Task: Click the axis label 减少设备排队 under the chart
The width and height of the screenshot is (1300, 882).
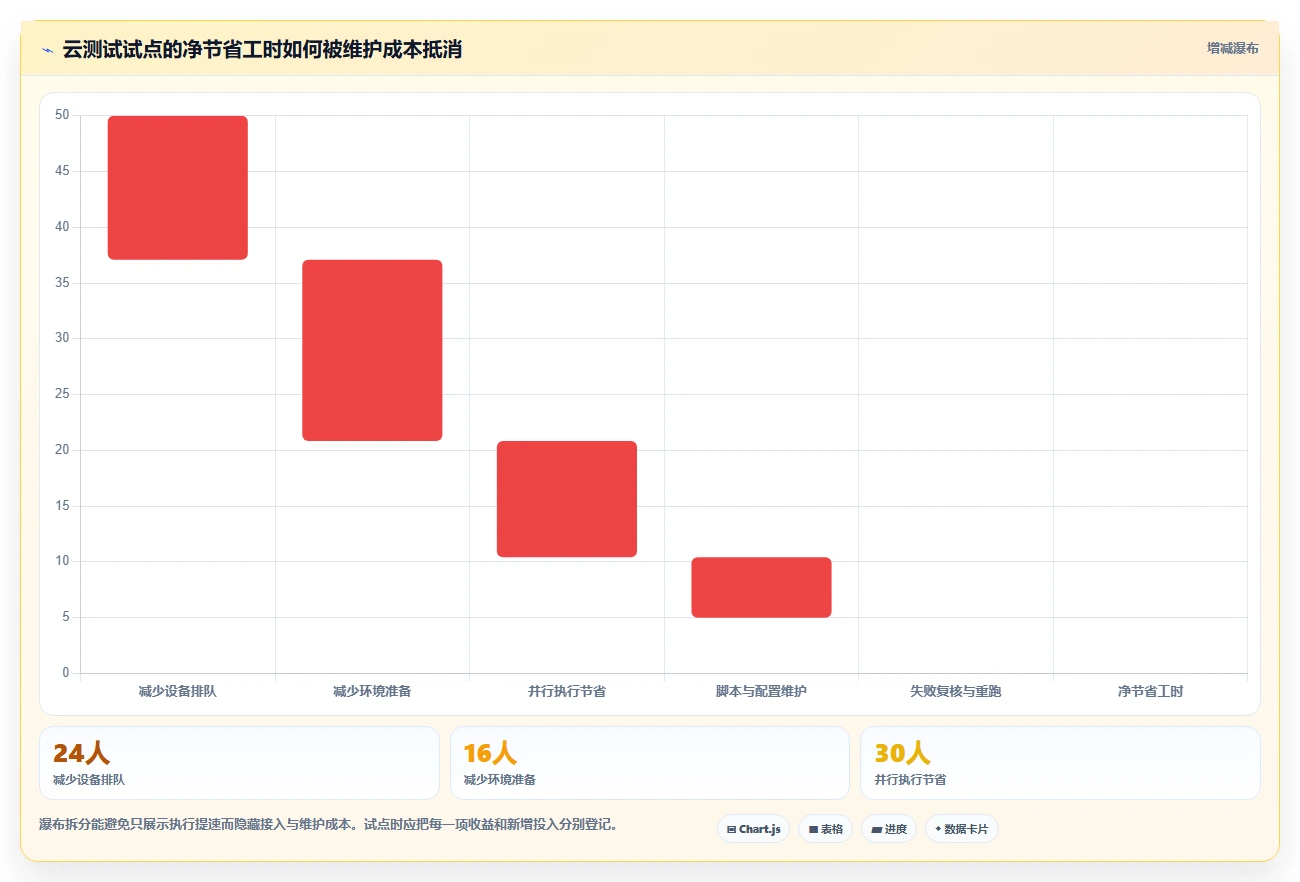Action: (x=178, y=691)
